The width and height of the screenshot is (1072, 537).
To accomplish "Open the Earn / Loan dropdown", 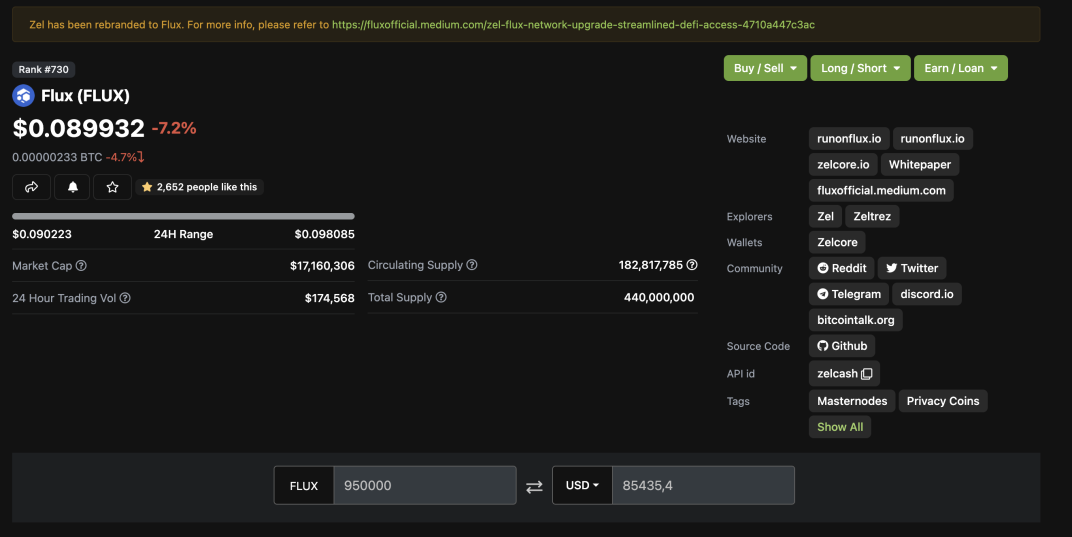I will 961,68.
